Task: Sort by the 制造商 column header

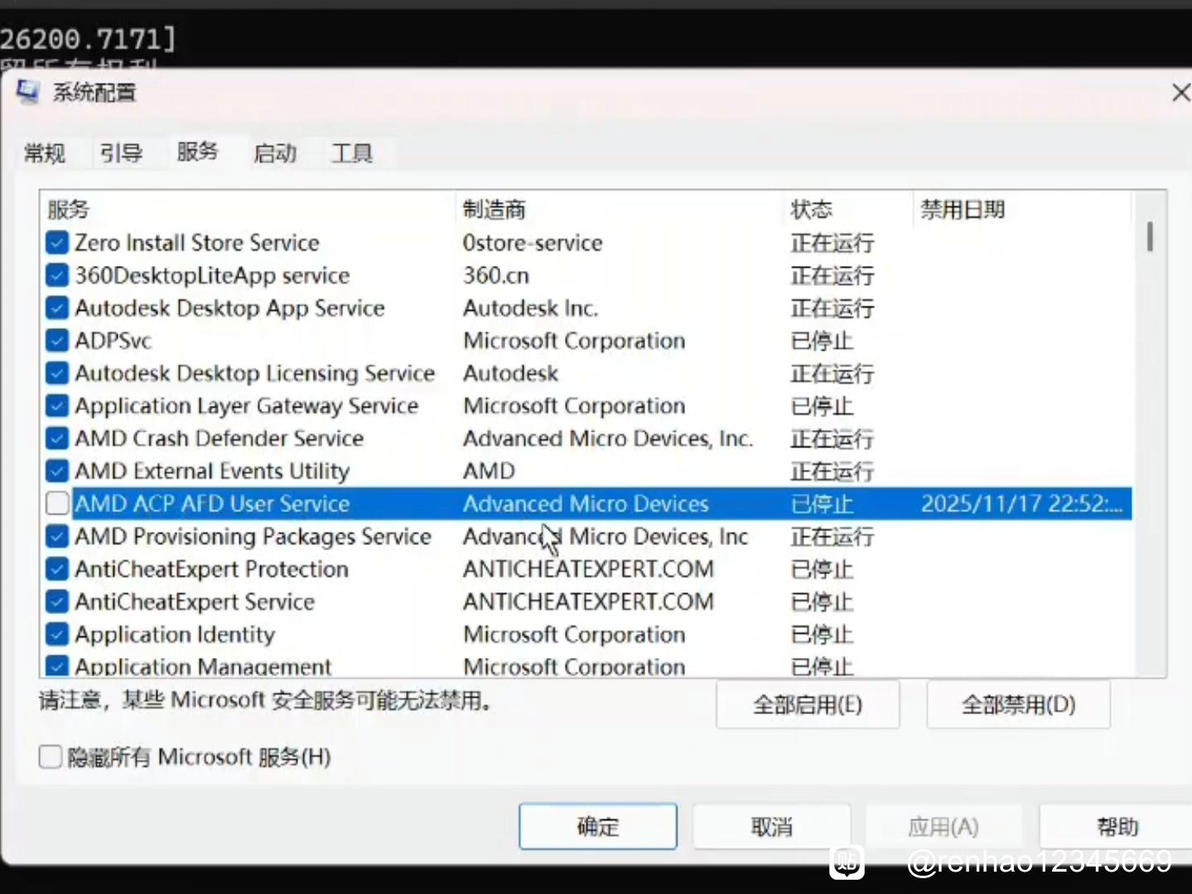Action: 619,209
